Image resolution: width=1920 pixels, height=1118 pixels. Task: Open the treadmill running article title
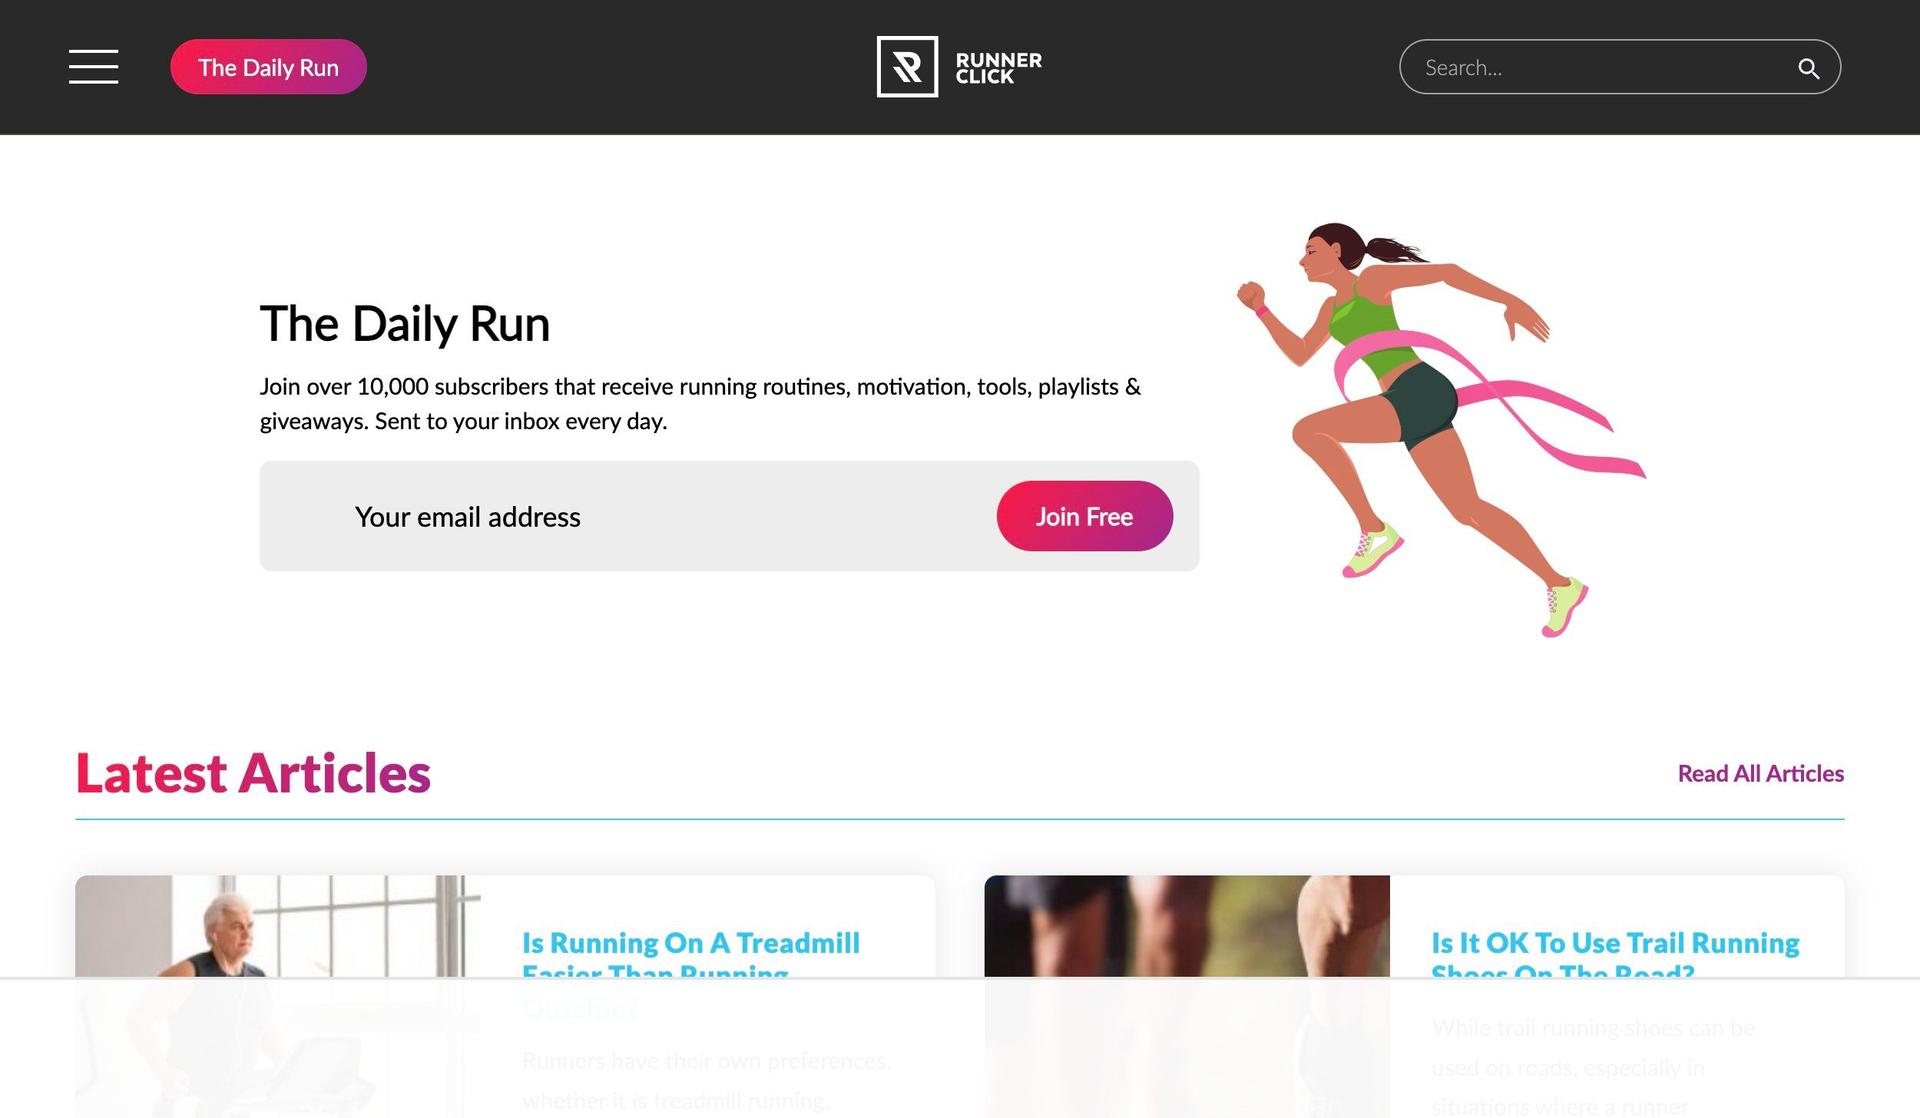pos(691,958)
